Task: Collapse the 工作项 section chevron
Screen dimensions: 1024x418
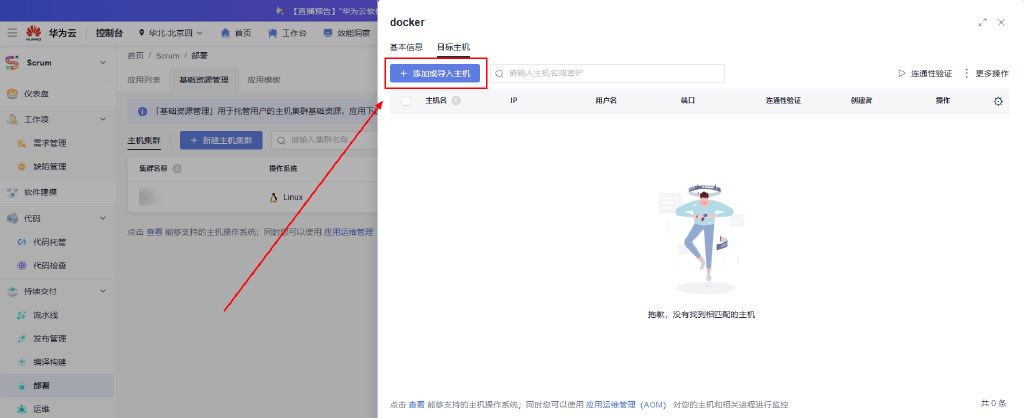Action: (x=103, y=120)
